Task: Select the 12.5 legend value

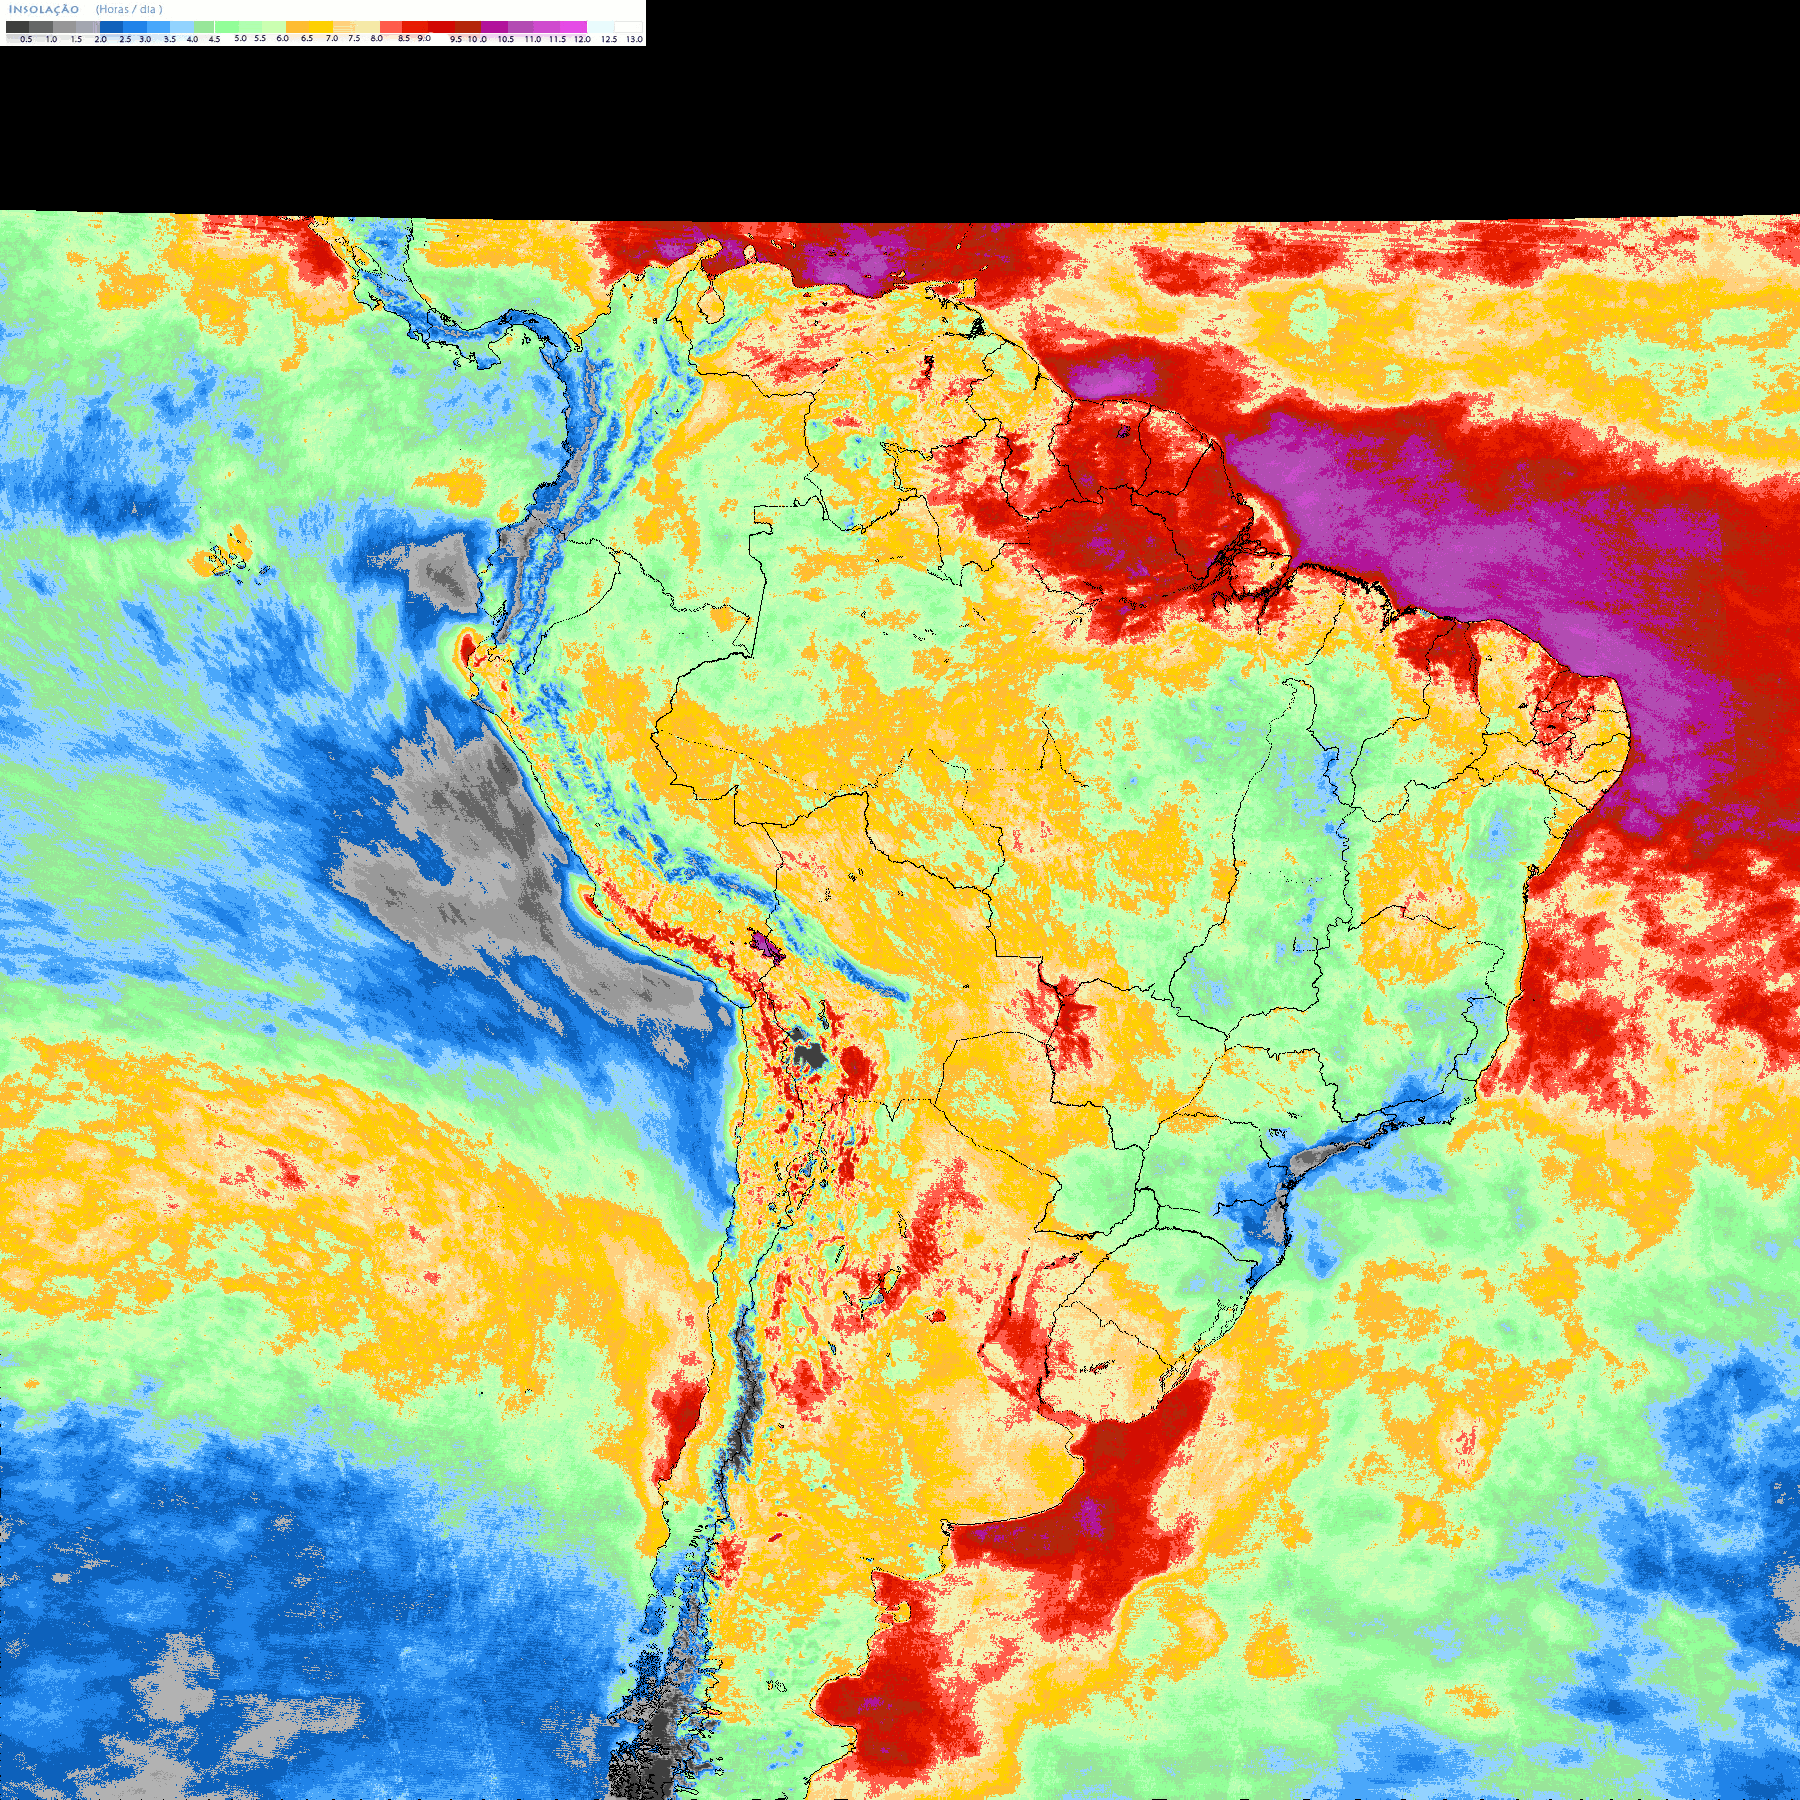Action: [609, 39]
